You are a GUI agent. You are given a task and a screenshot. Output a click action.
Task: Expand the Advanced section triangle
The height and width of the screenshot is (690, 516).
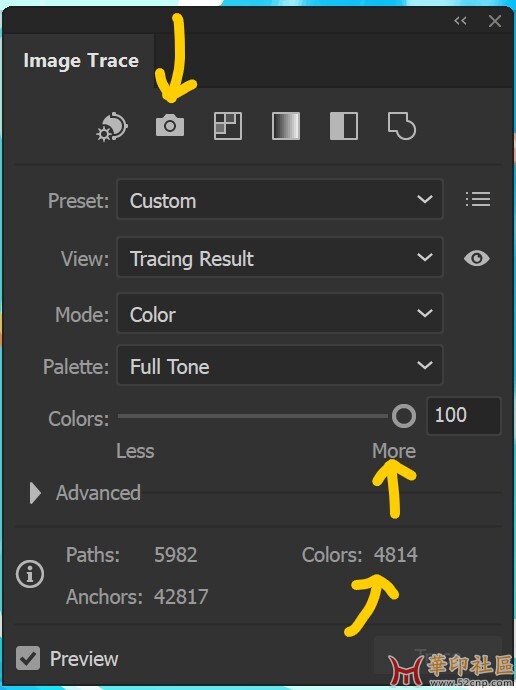tap(35, 493)
